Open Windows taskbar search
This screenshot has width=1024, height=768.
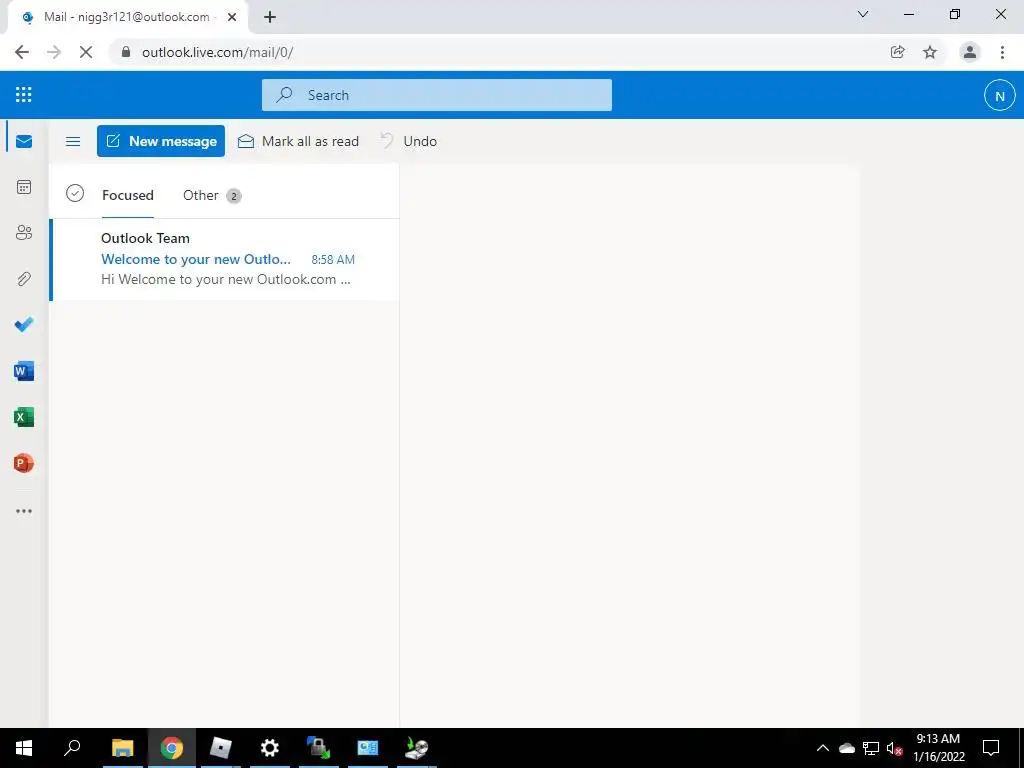click(x=72, y=748)
